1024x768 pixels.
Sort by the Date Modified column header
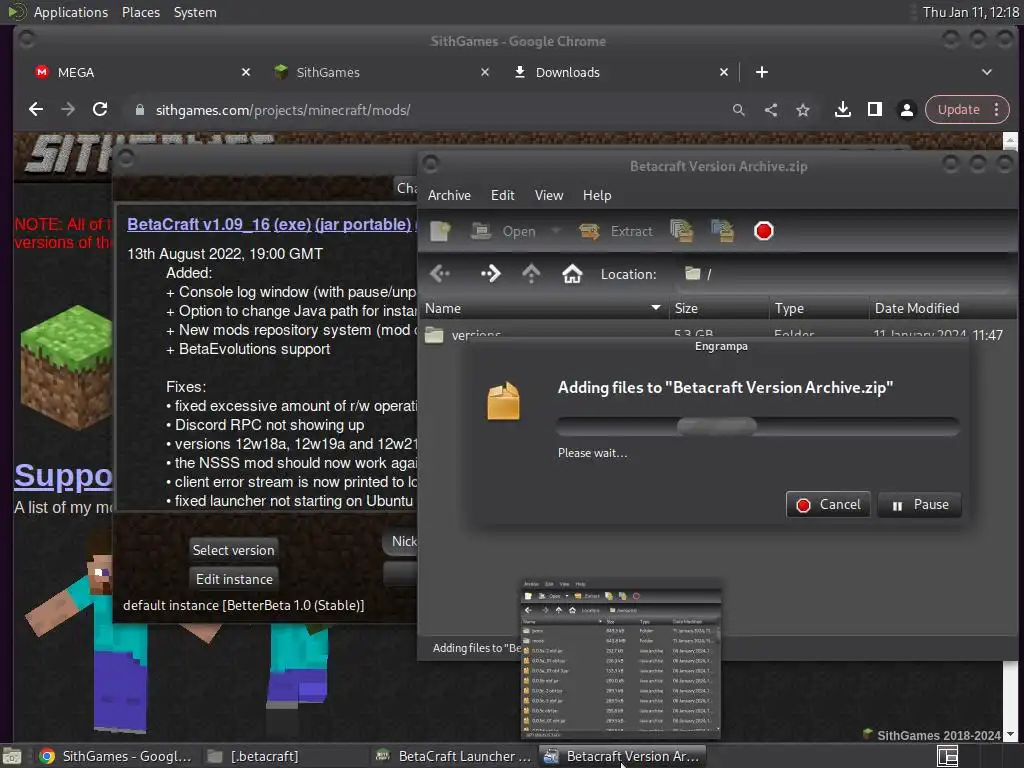943,308
